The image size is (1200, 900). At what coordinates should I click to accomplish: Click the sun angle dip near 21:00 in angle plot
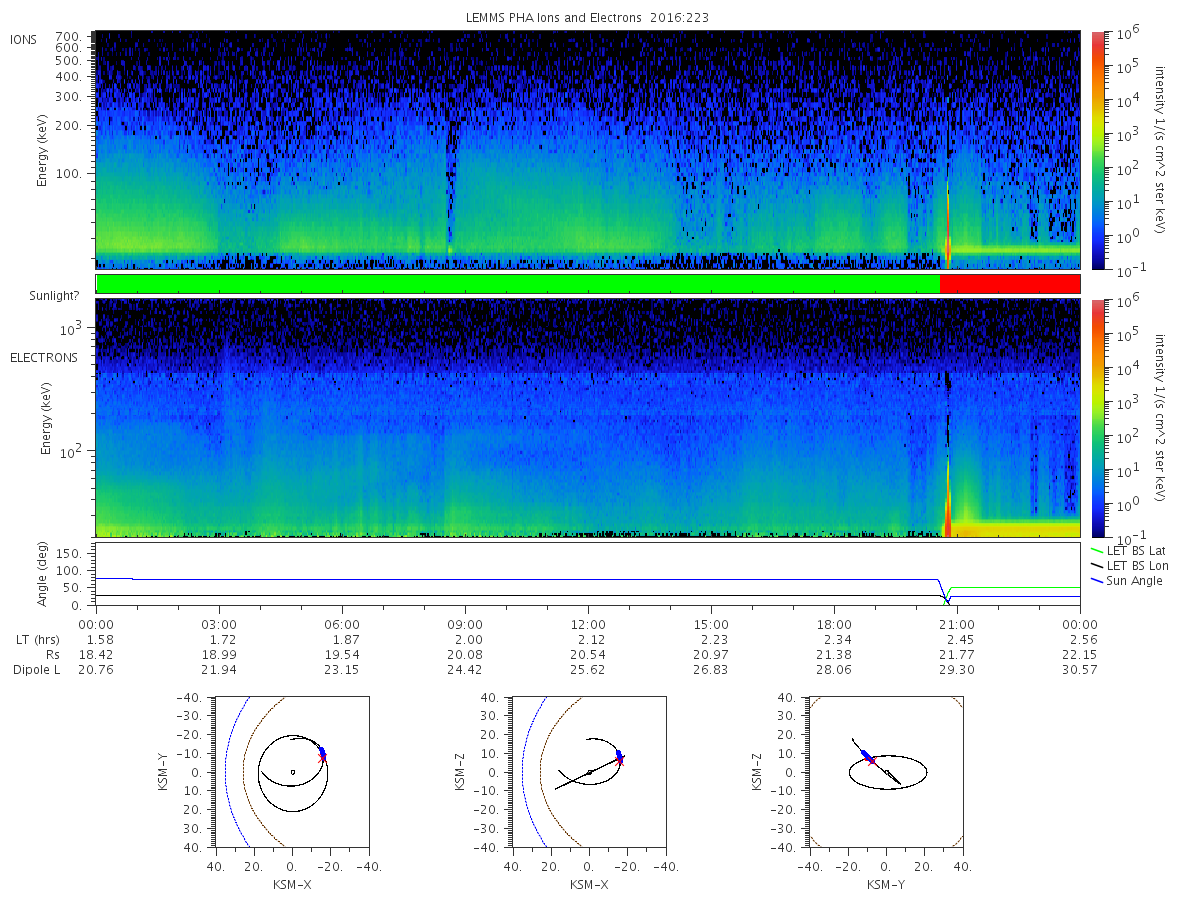[945, 592]
